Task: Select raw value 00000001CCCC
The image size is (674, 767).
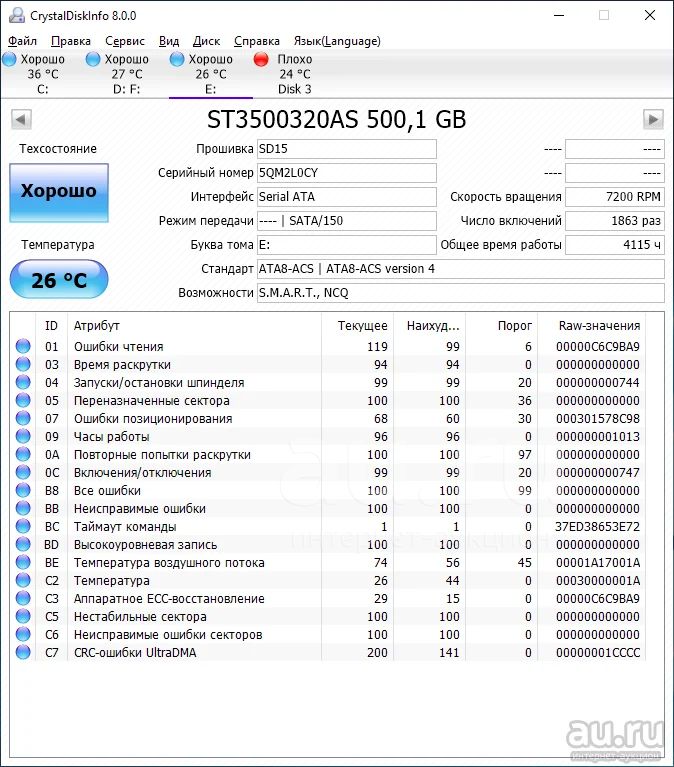Action: click(x=598, y=653)
